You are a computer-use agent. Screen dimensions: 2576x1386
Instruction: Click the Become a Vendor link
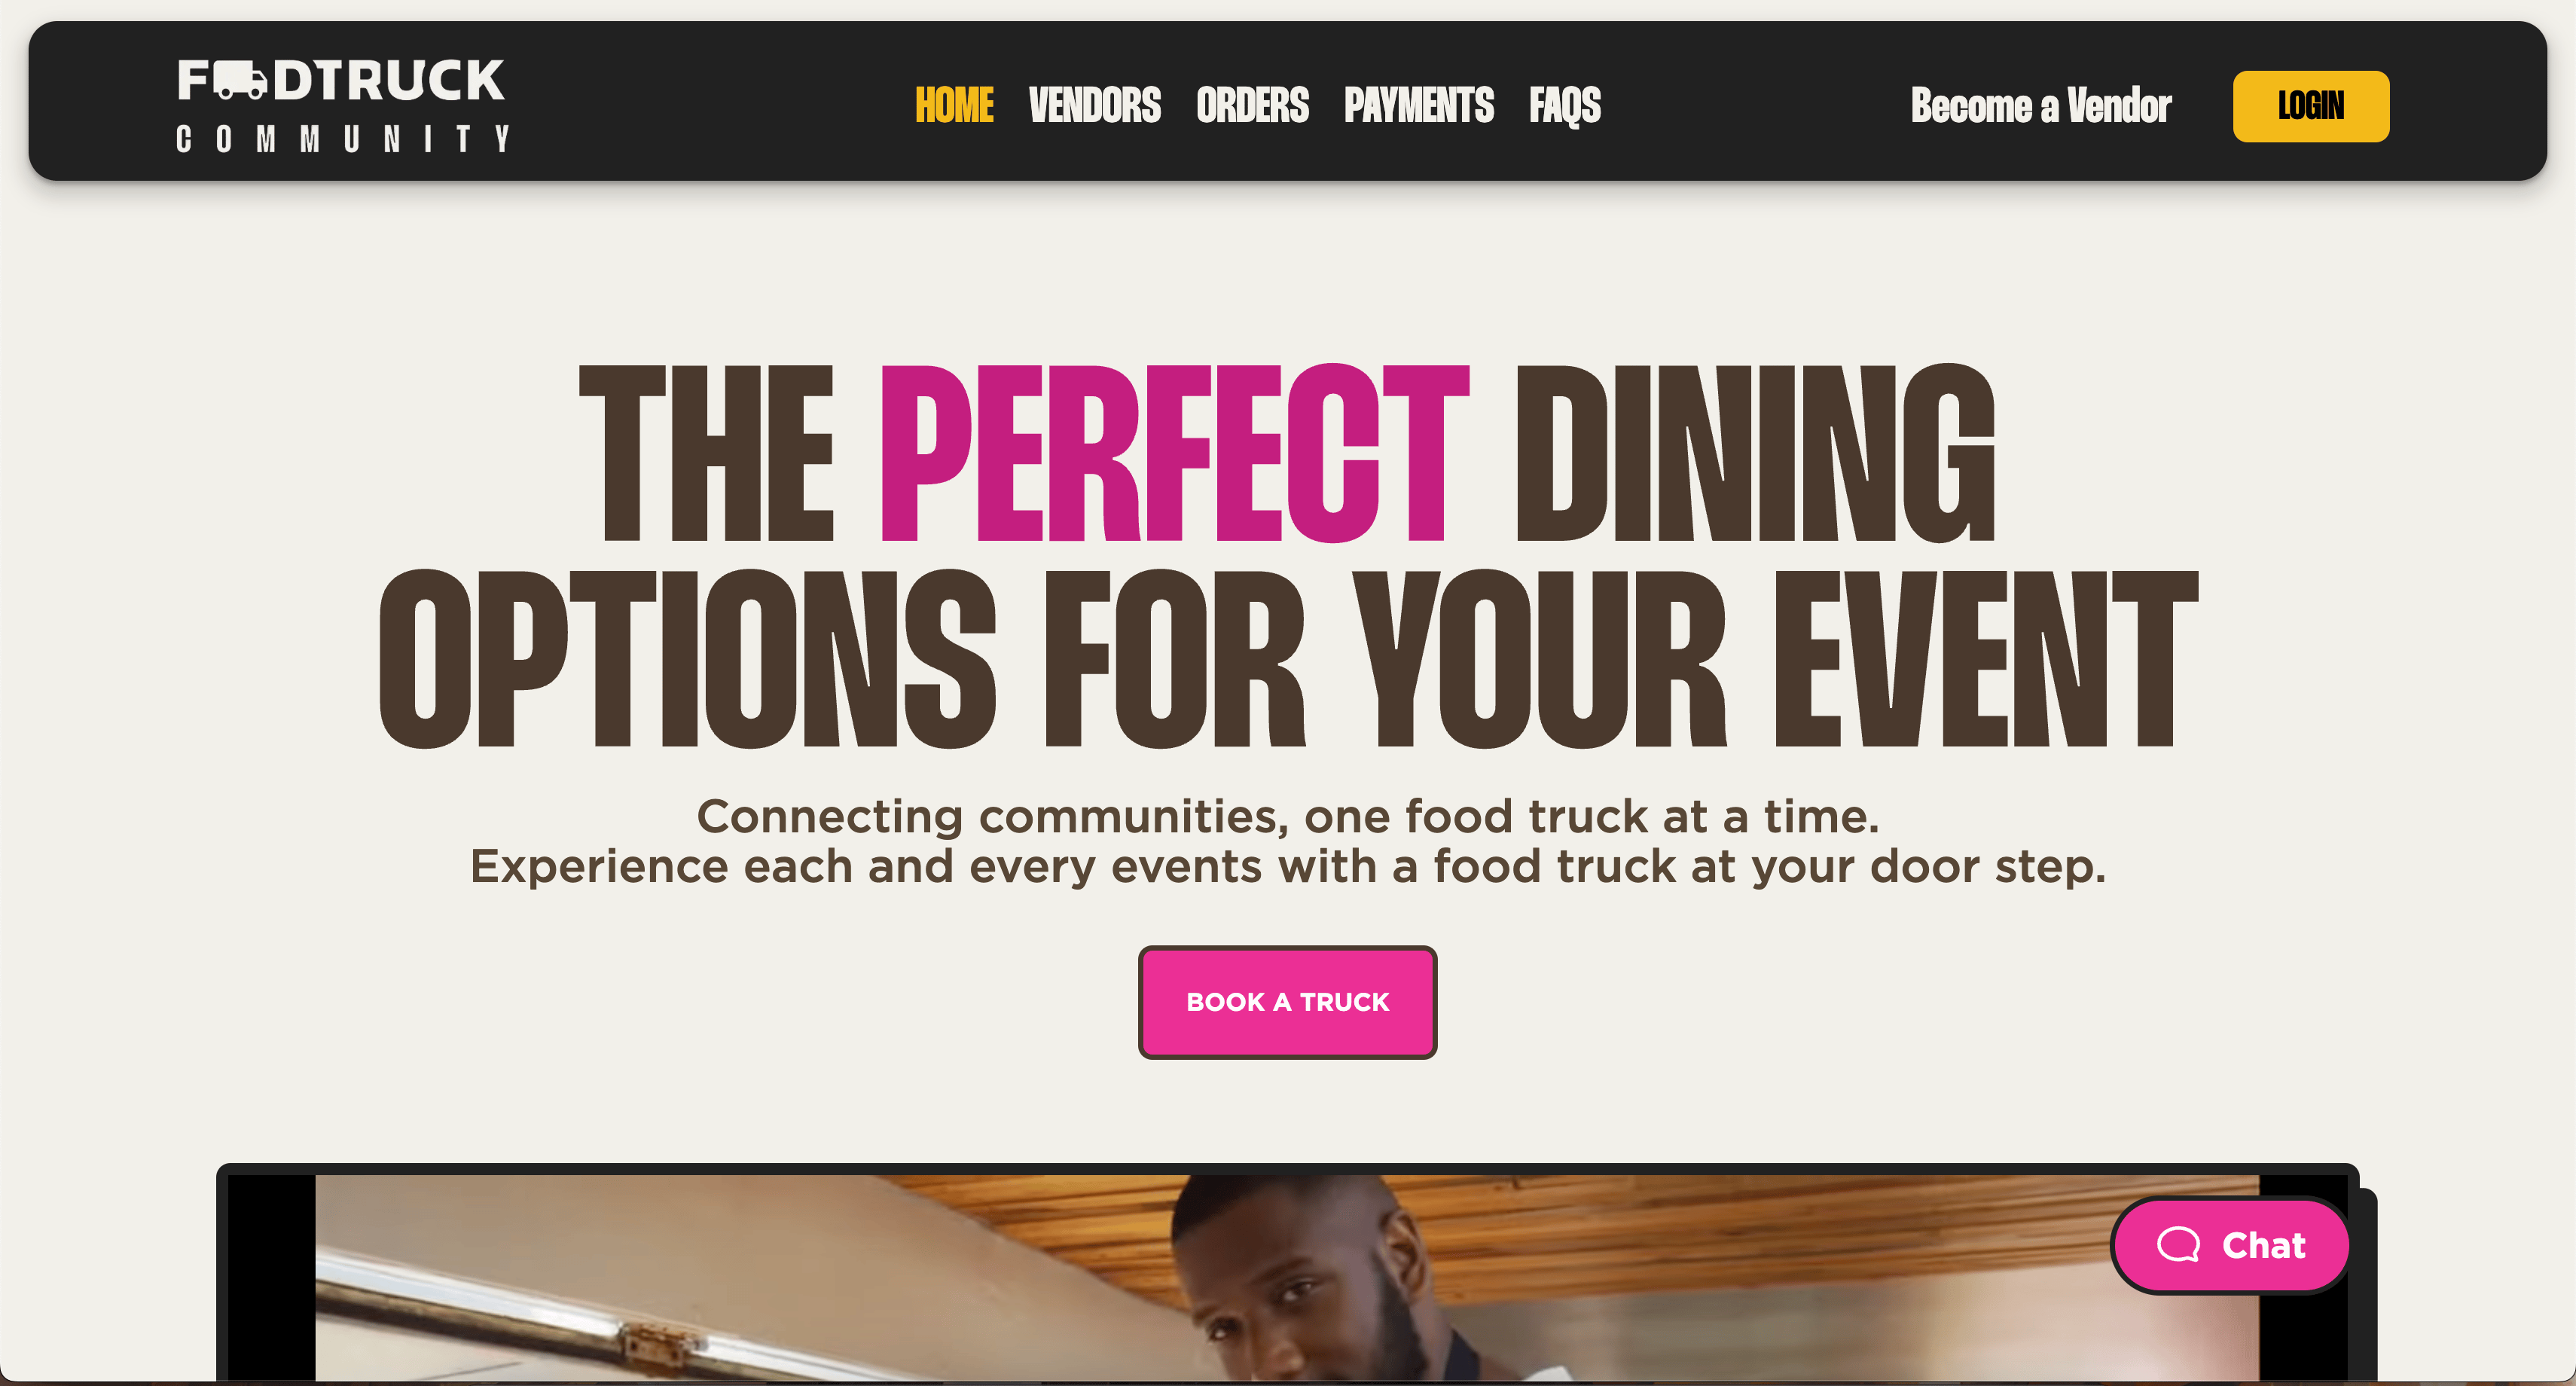pyautogui.click(x=2041, y=106)
